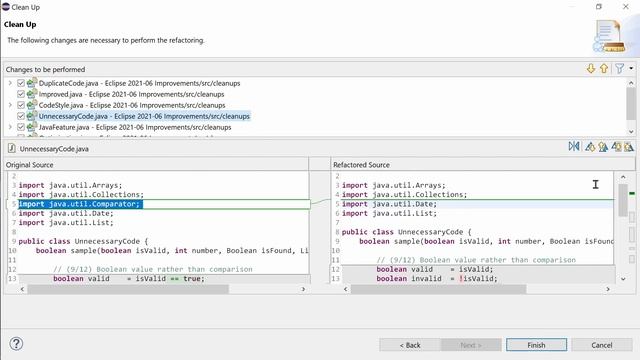Image resolution: width=640 pixels, height=360 pixels.
Task: Click 'import java.util.List;' in Refactored Source
Action: click(389, 213)
